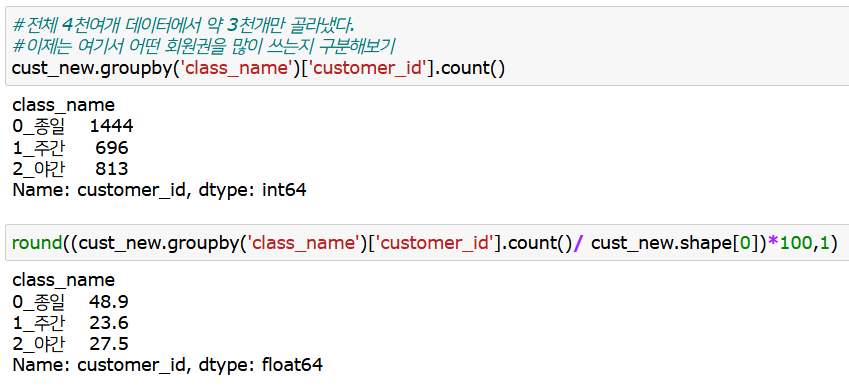
Task: Click the count value 1444
Action: (x=112, y=126)
